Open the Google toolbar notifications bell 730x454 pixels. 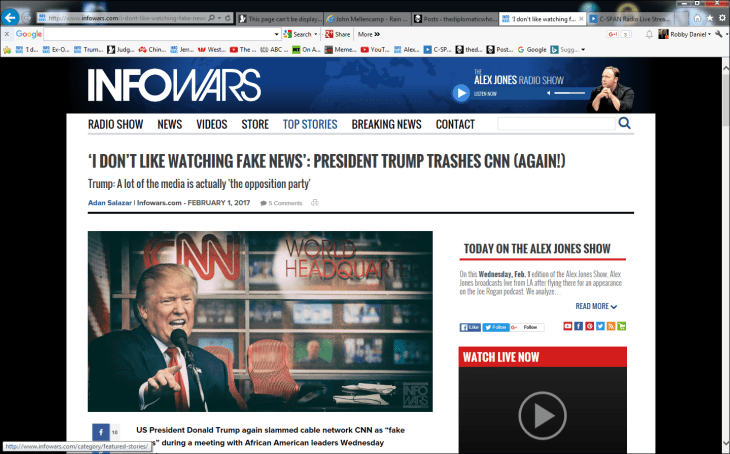pos(649,34)
